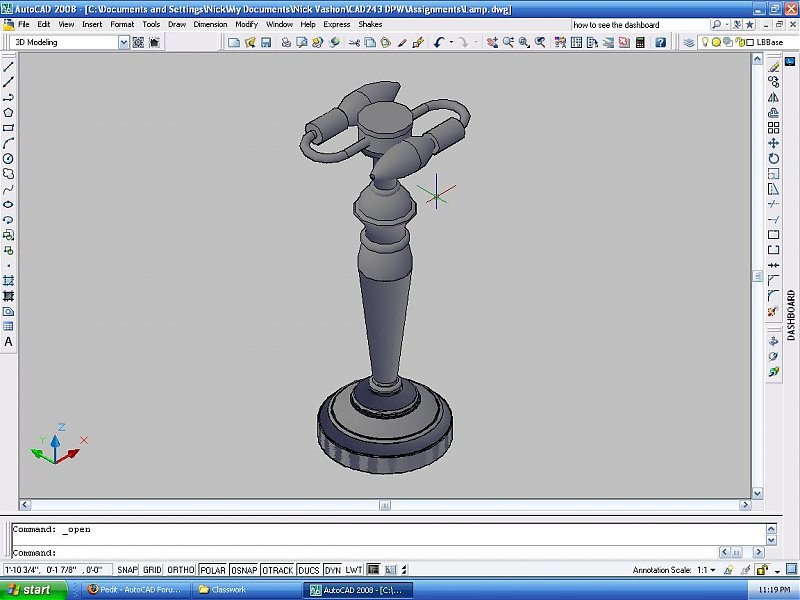Click the Array modify tool
This screenshot has height=600, width=800.
point(774,128)
